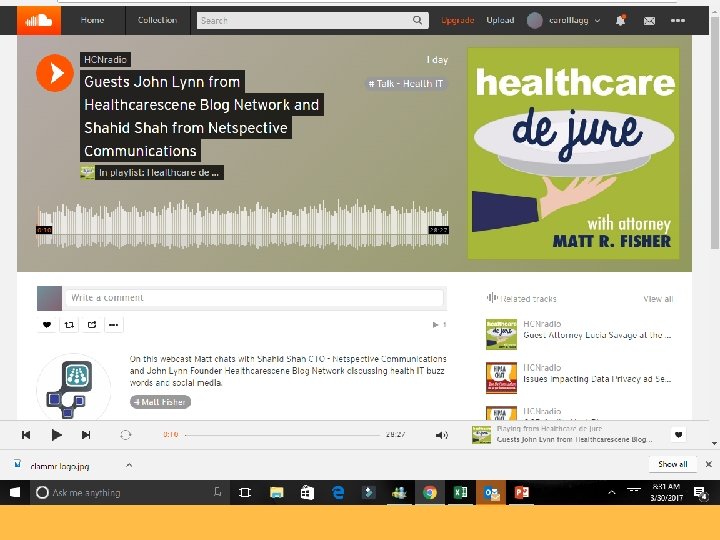The width and height of the screenshot is (720, 540).
Task: Toggle repeat in the player bar
Action: [125, 435]
